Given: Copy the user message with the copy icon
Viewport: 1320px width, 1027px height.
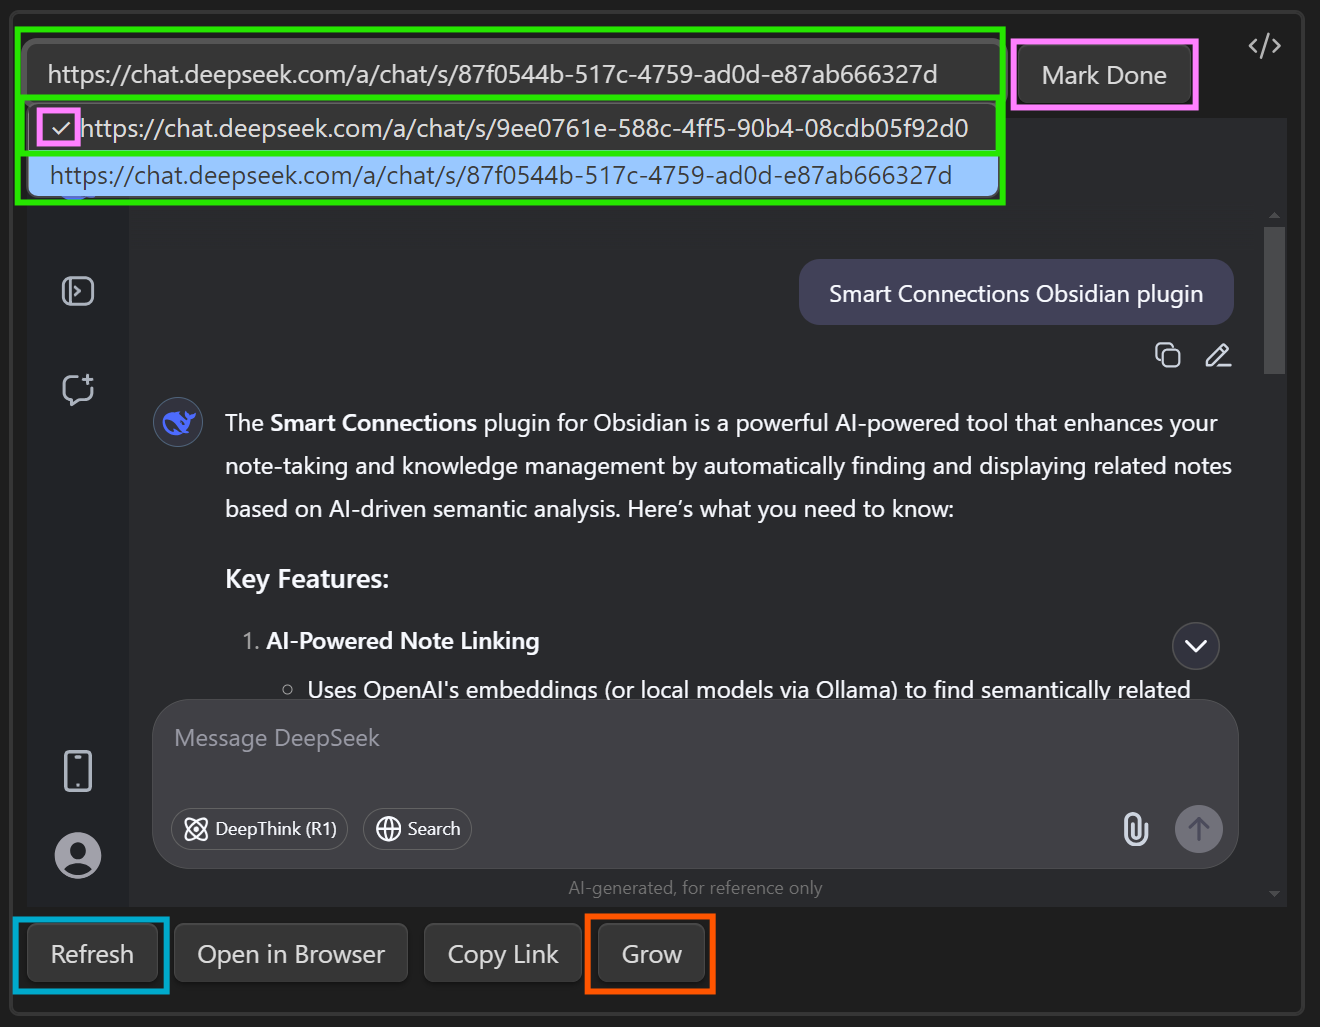Looking at the screenshot, I should (x=1167, y=355).
